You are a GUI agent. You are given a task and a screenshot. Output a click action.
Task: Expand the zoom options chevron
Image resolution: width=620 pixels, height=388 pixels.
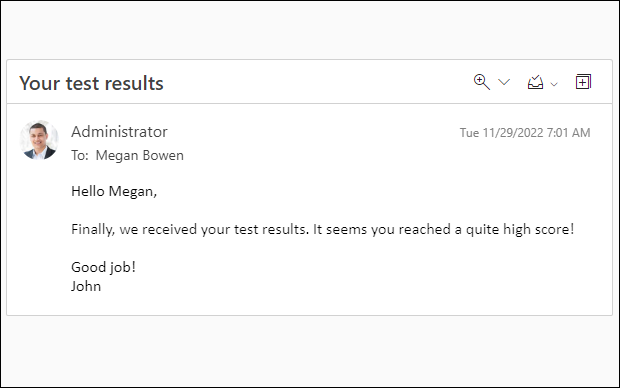(x=504, y=82)
